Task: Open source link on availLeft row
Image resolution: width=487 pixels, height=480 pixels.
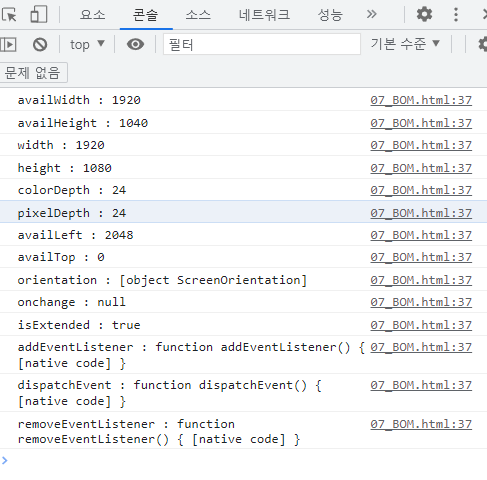Action: tap(421, 235)
